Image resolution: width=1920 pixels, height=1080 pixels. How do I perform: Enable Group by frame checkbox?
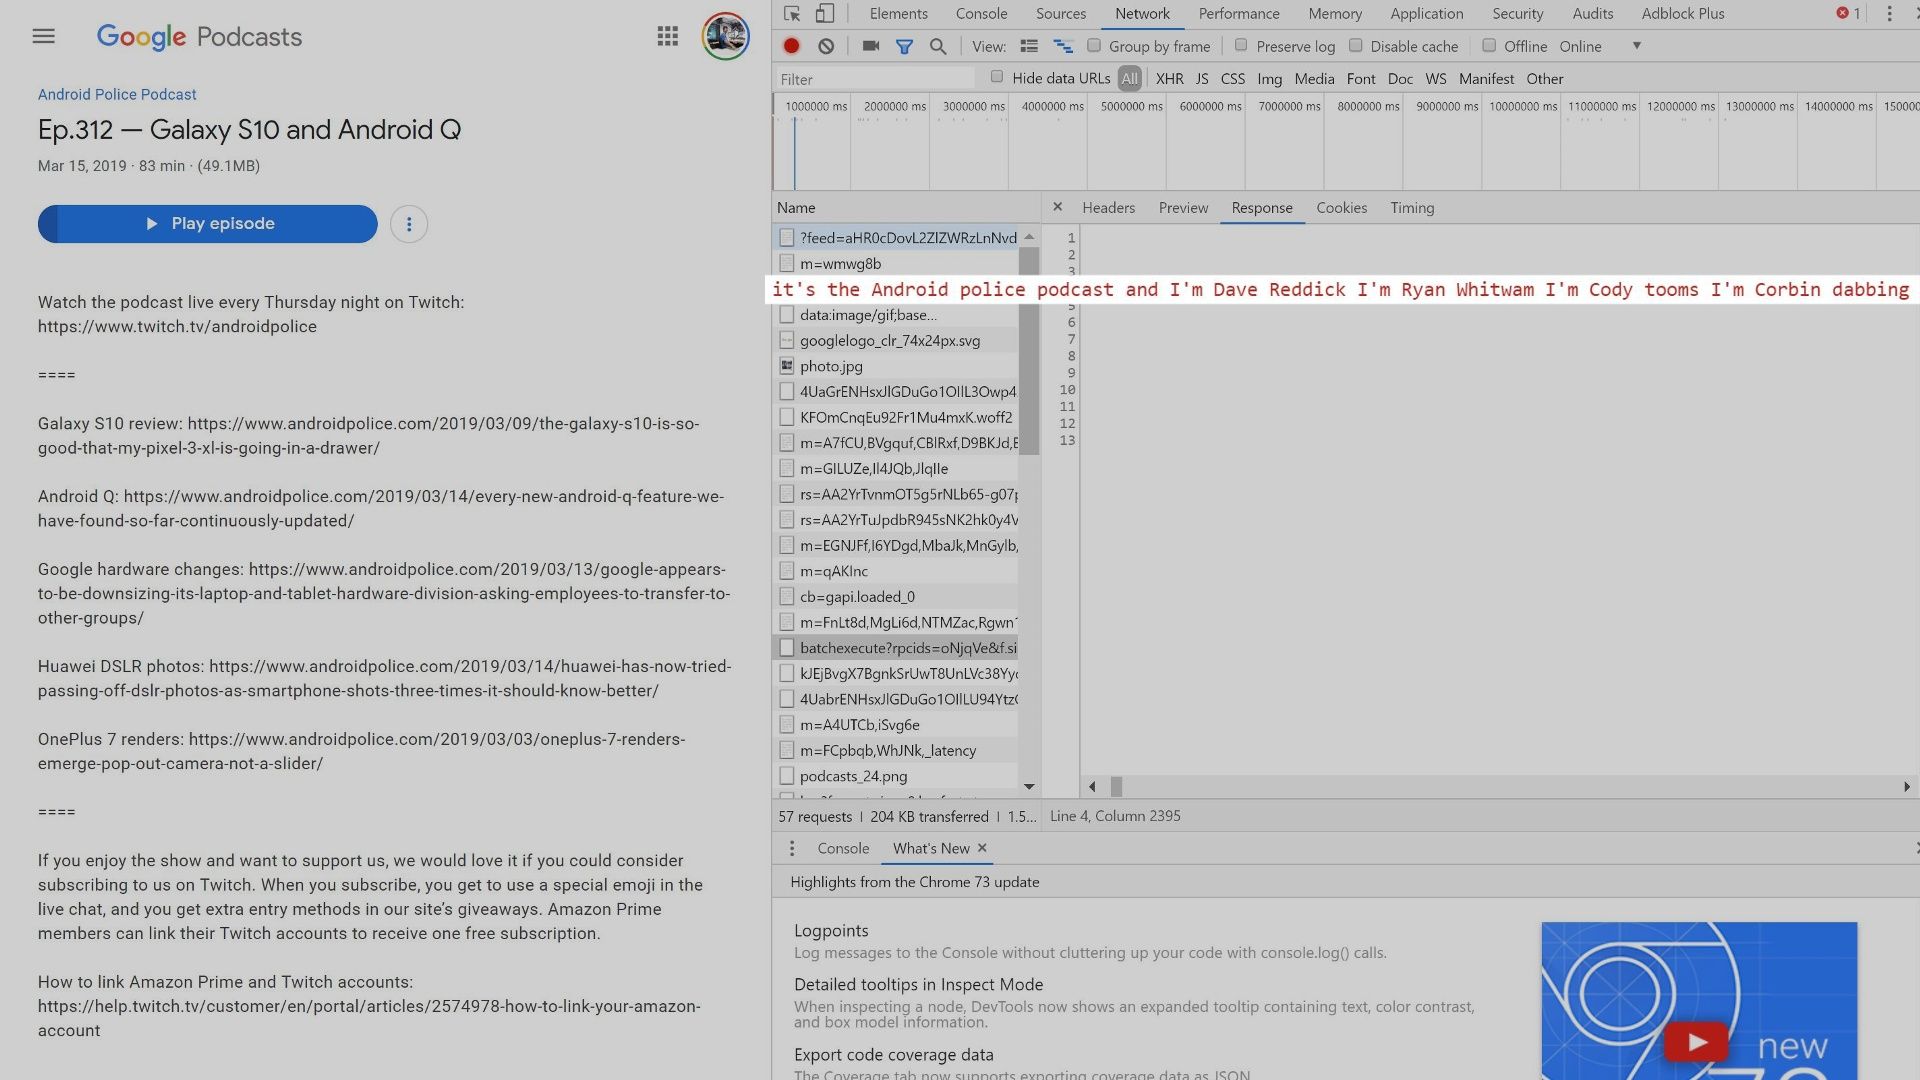[x=1094, y=46]
